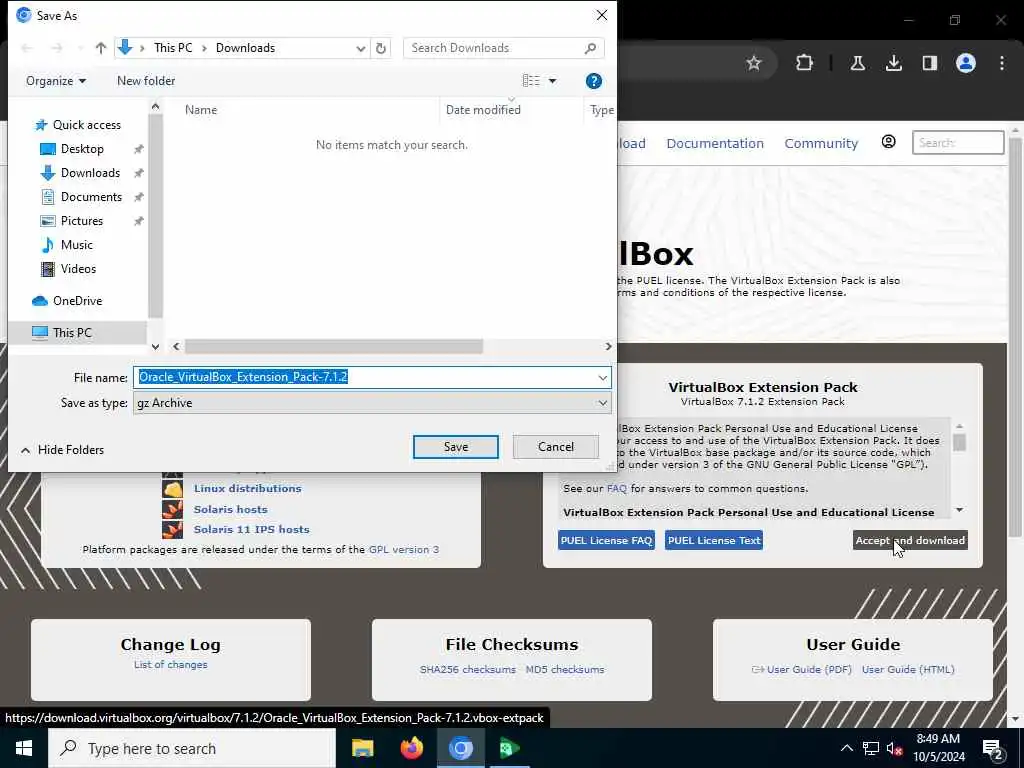Click the horizontal scrollbar in file list
1024x768 pixels.
334,346
